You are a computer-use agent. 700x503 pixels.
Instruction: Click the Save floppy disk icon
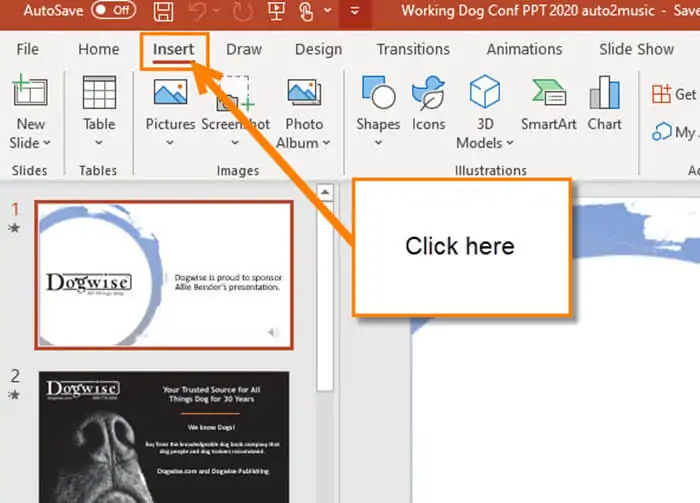[x=163, y=11]
